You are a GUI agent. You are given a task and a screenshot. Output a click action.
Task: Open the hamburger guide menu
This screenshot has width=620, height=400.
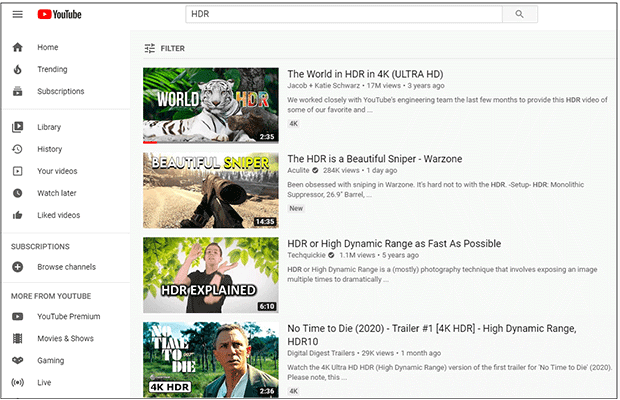tap(17, 15)
